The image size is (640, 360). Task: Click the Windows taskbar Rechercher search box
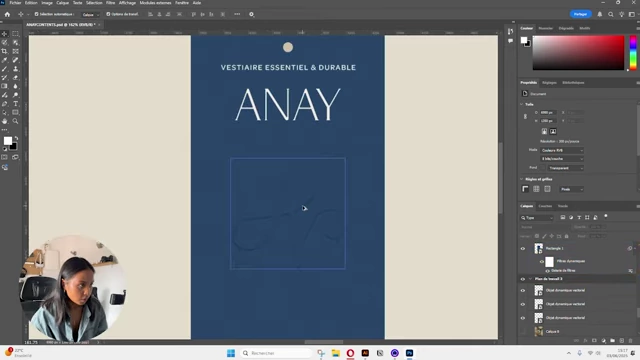click(276, 353)
